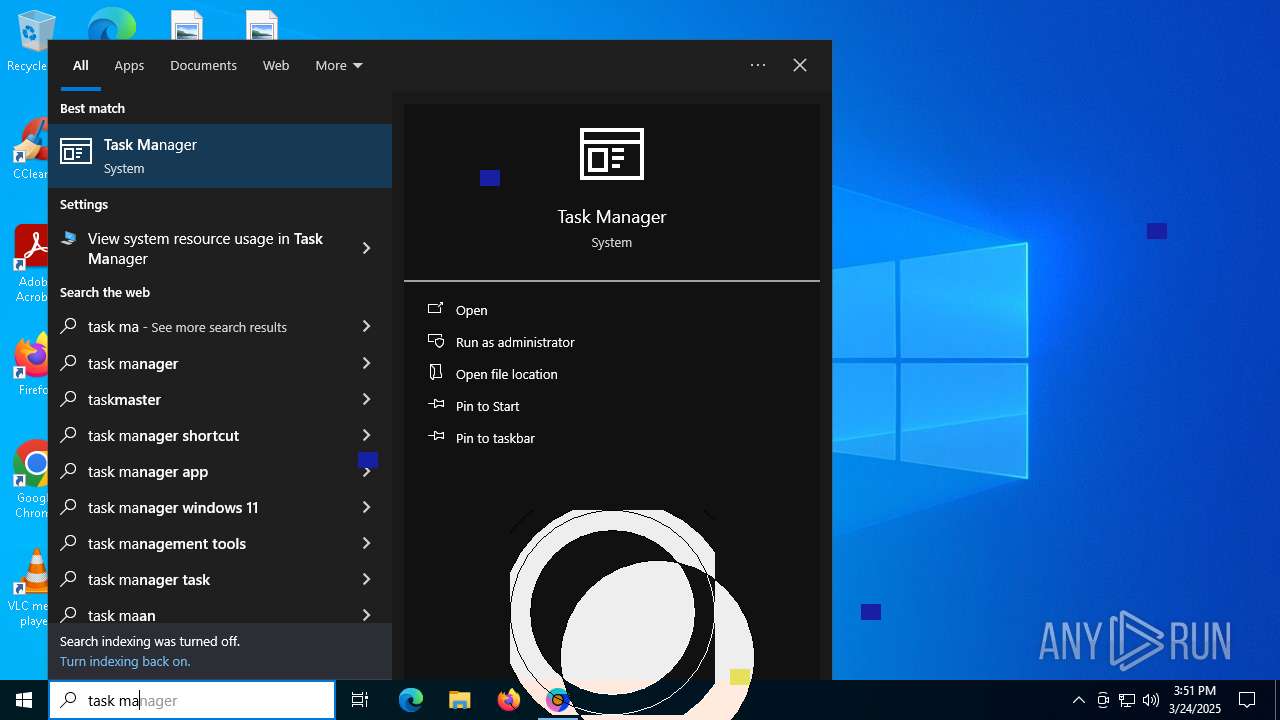Image resolution: width=1280 pixels, height=720 pixels.
Task: Click 'Turn indexing back on' link
Action: 125,661
